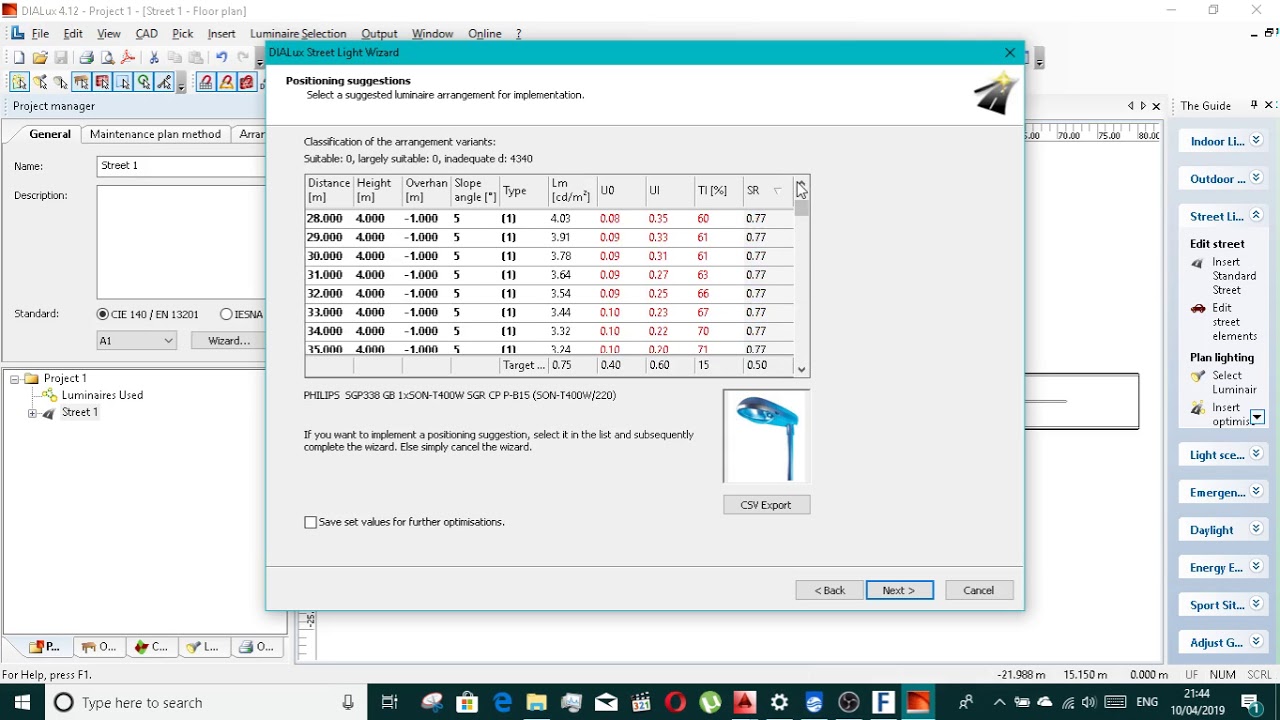
Task: Select the CIE 140 / EN 13201 radio button
Action: [103, 314]
